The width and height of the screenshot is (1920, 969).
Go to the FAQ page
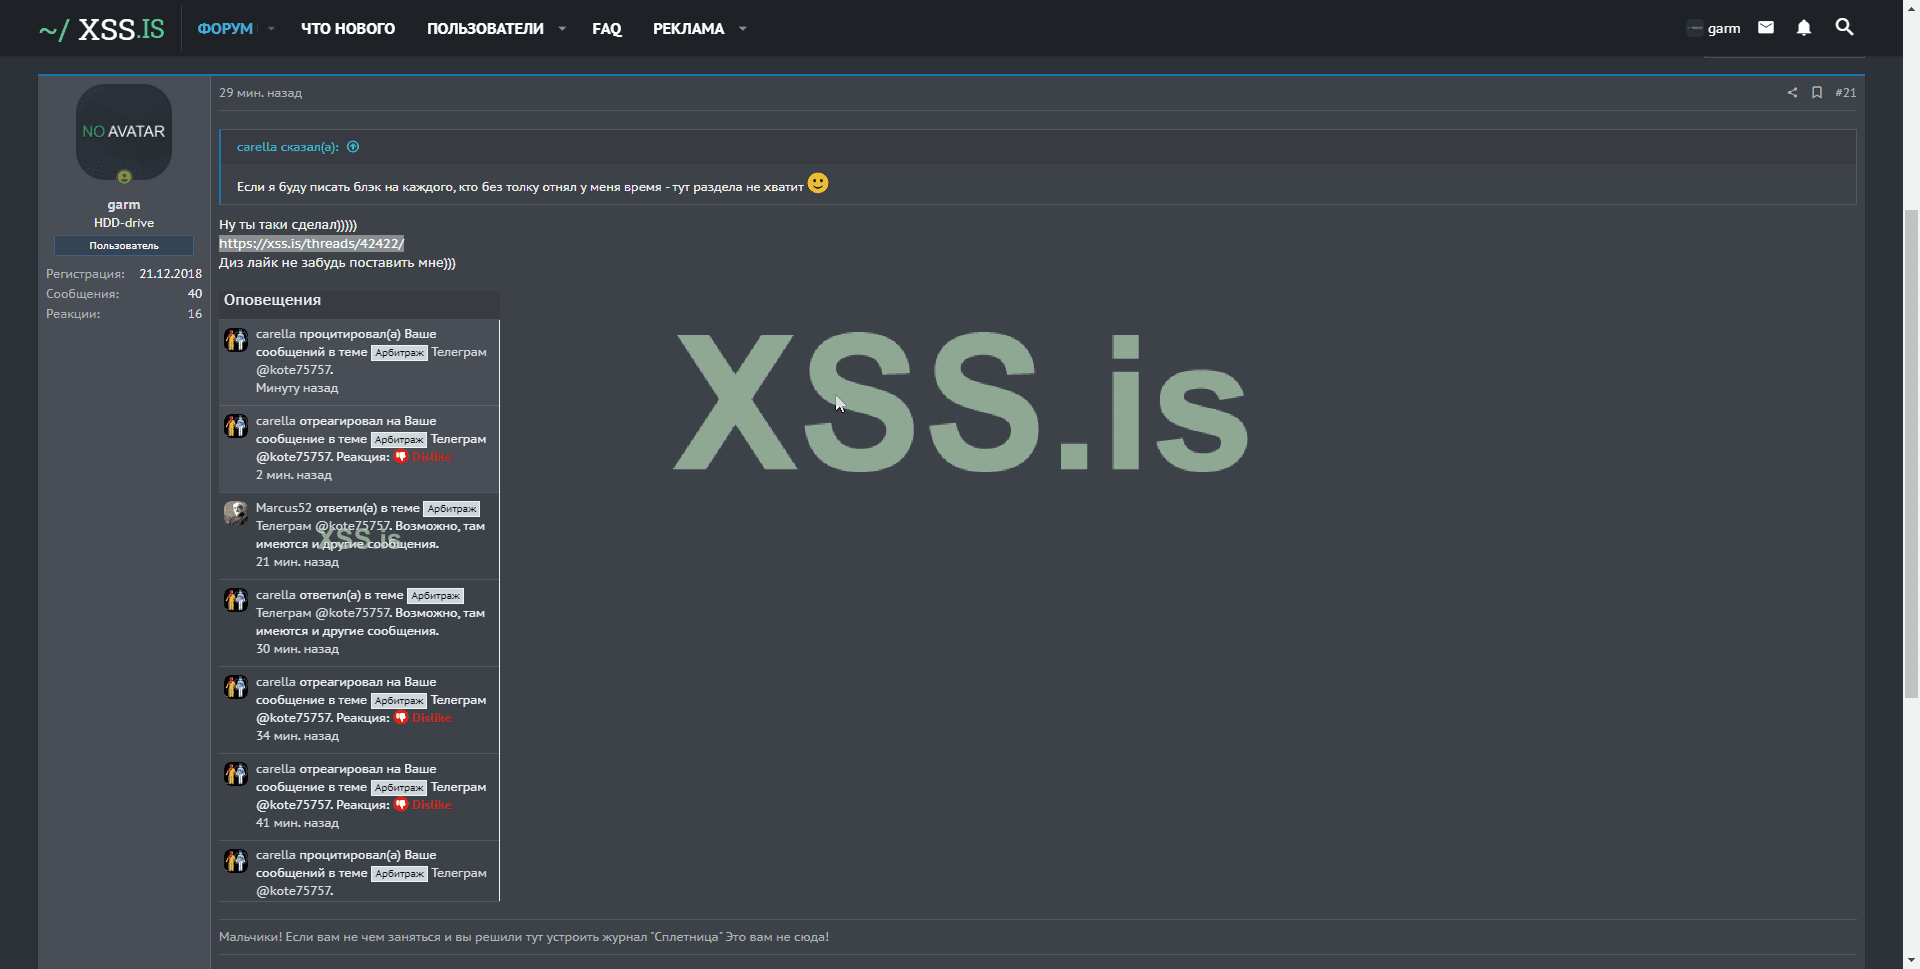(x=606, y=29)
